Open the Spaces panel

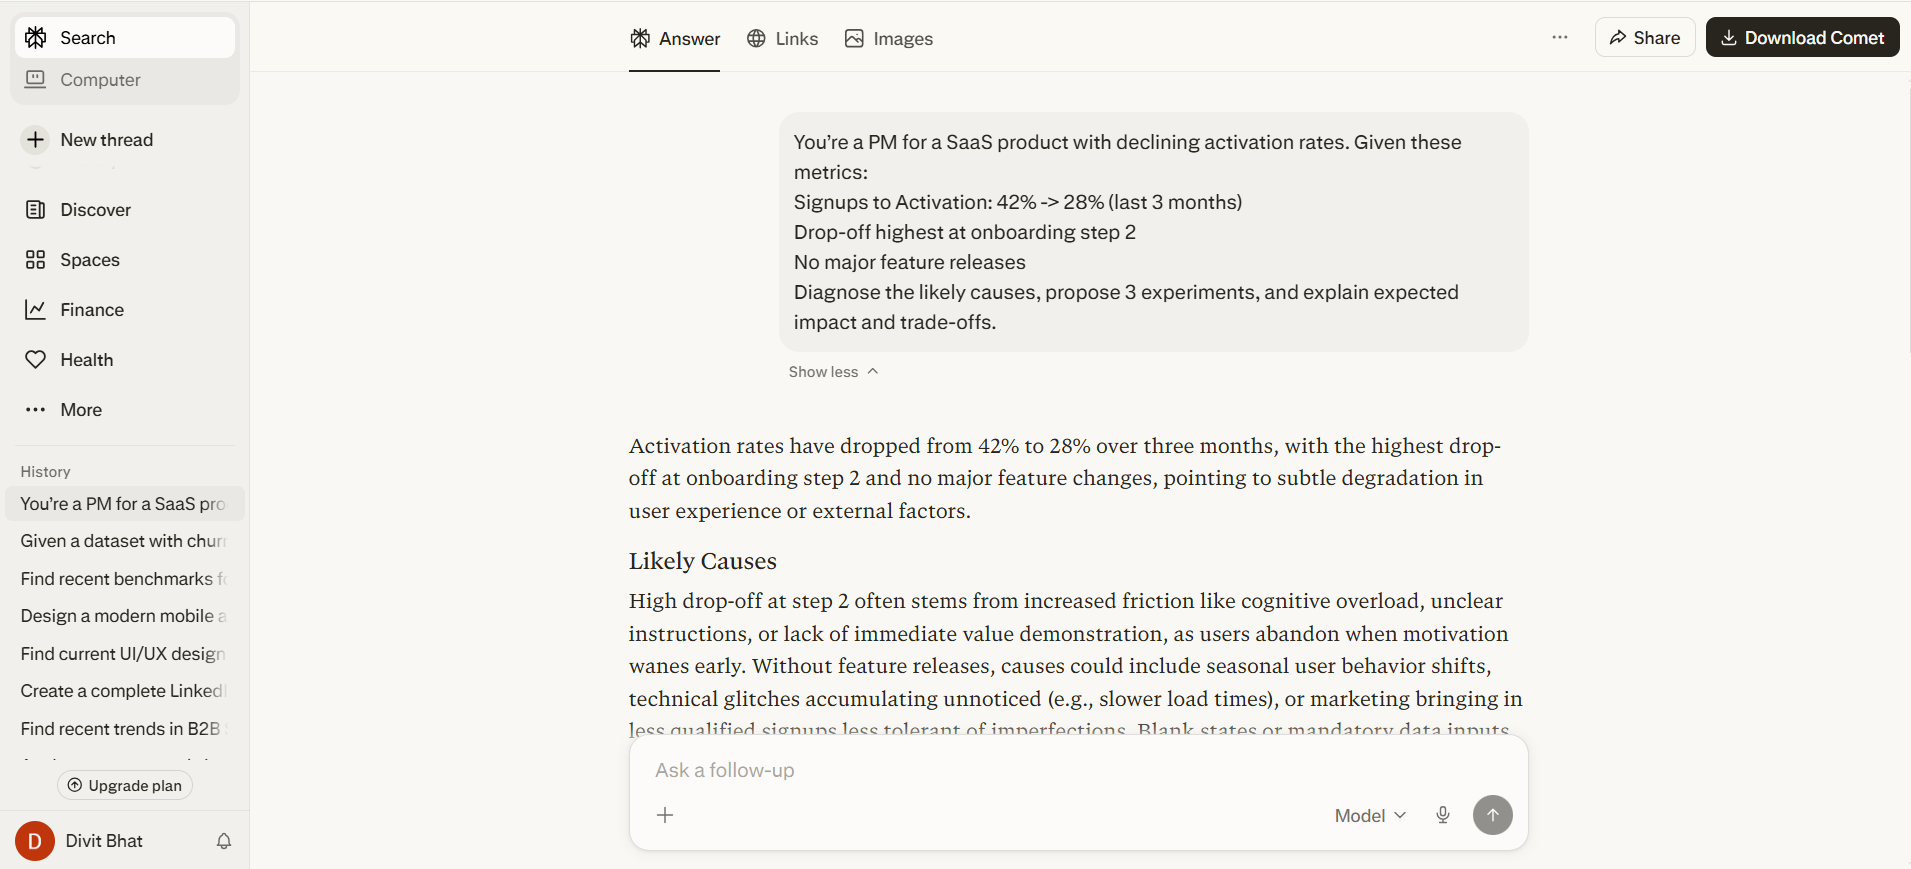coord(89,259)
